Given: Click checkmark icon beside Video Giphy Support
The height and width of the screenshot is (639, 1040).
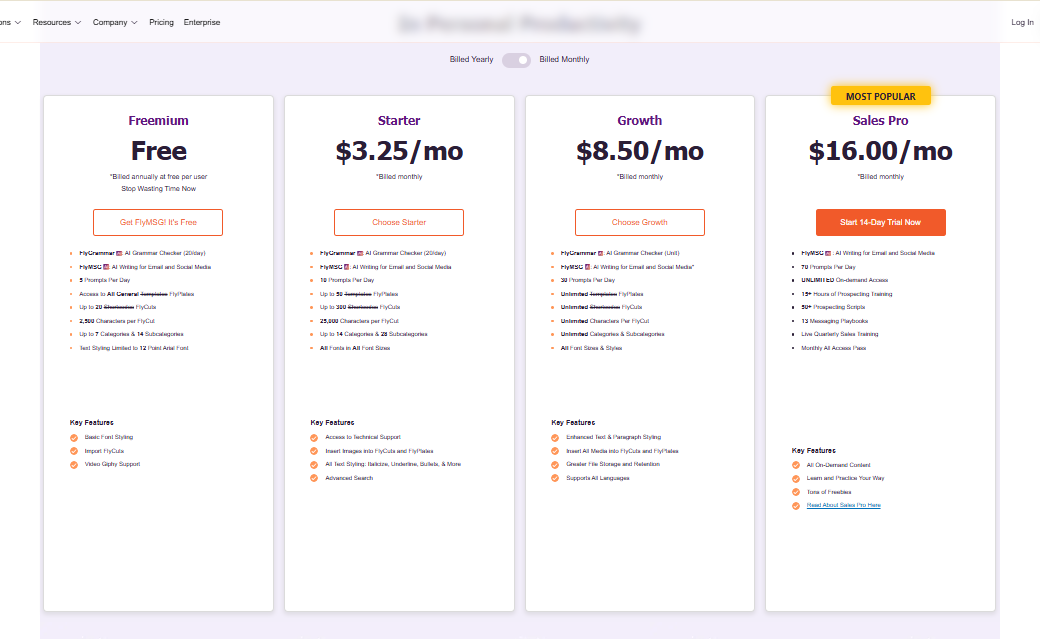Looking at the screenshot, I should tap(74, 464).
